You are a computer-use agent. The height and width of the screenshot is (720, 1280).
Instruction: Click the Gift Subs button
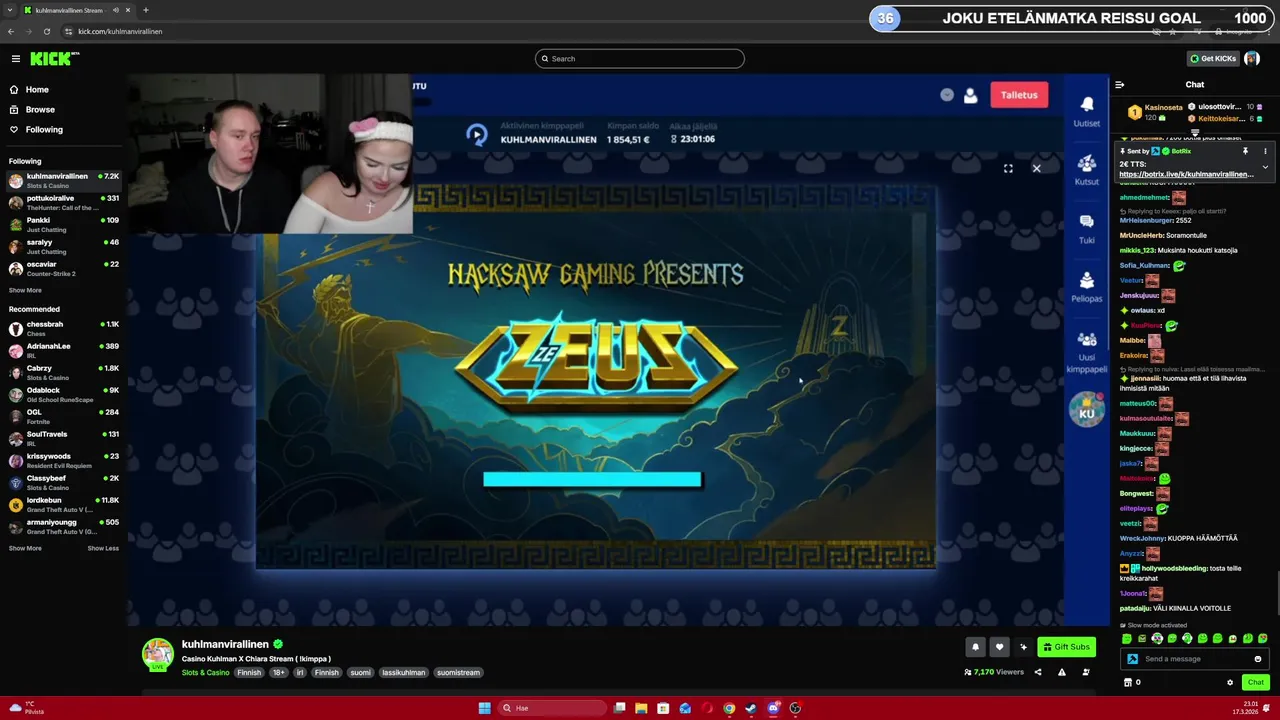coord(1066,647)
